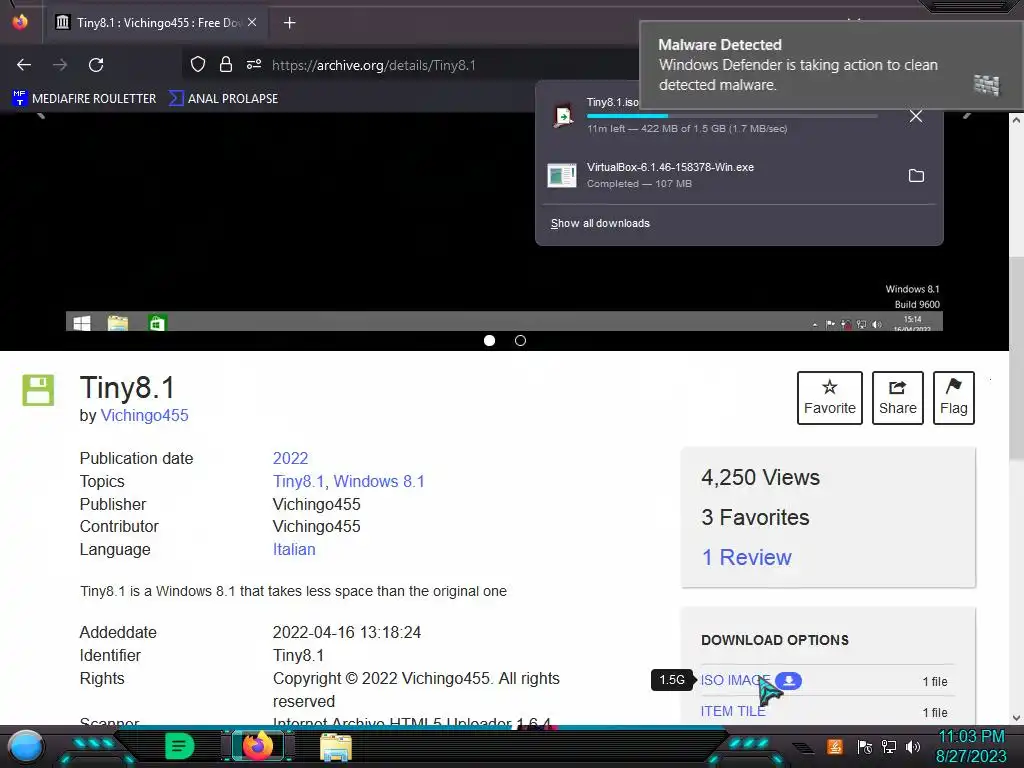Click the Firefox taskbar icon

coord(257,746)
